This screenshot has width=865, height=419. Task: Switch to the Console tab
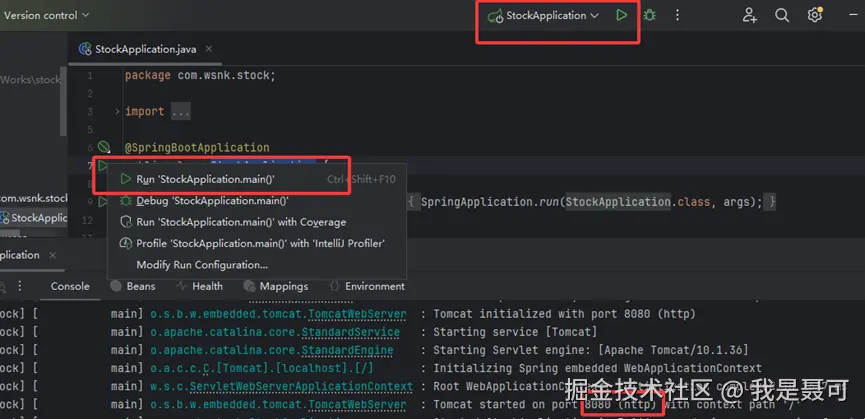(70, 286)
